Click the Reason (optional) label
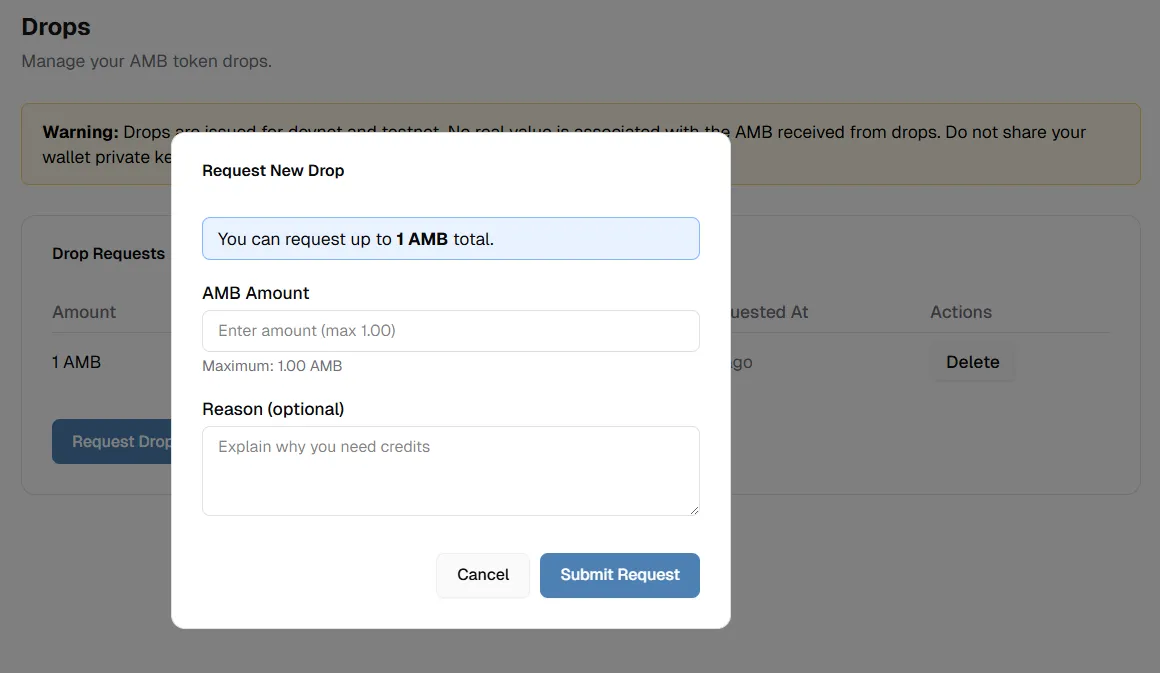The height and width of the screenshot is (673, 1160). tap(273, 409)
